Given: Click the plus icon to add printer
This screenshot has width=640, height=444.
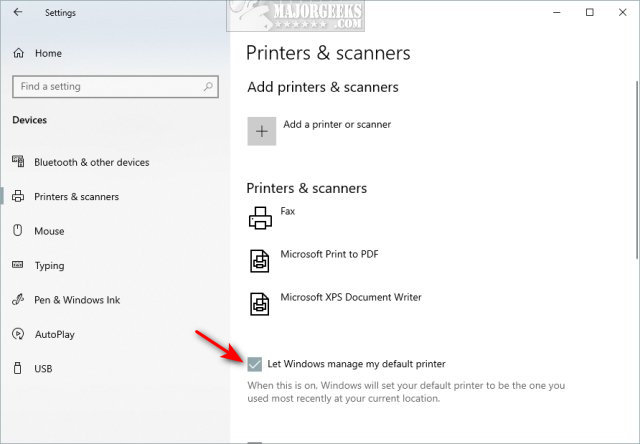Looking at the screenshot, I should [262, 131].
